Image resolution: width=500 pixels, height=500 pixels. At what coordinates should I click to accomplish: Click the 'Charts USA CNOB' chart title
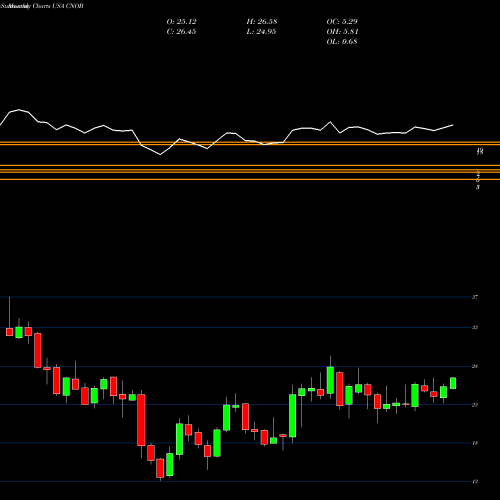58,6
